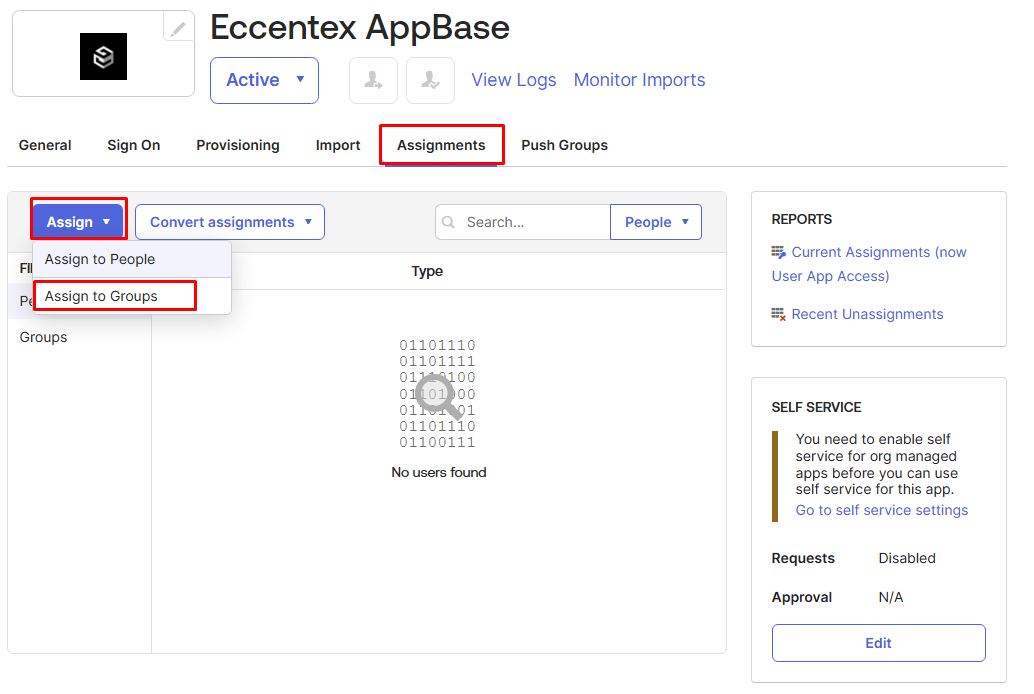This screenshot has height=694, width=1034.
Task: Expand the Convert assignments dropdown
Action: (230, 222)
